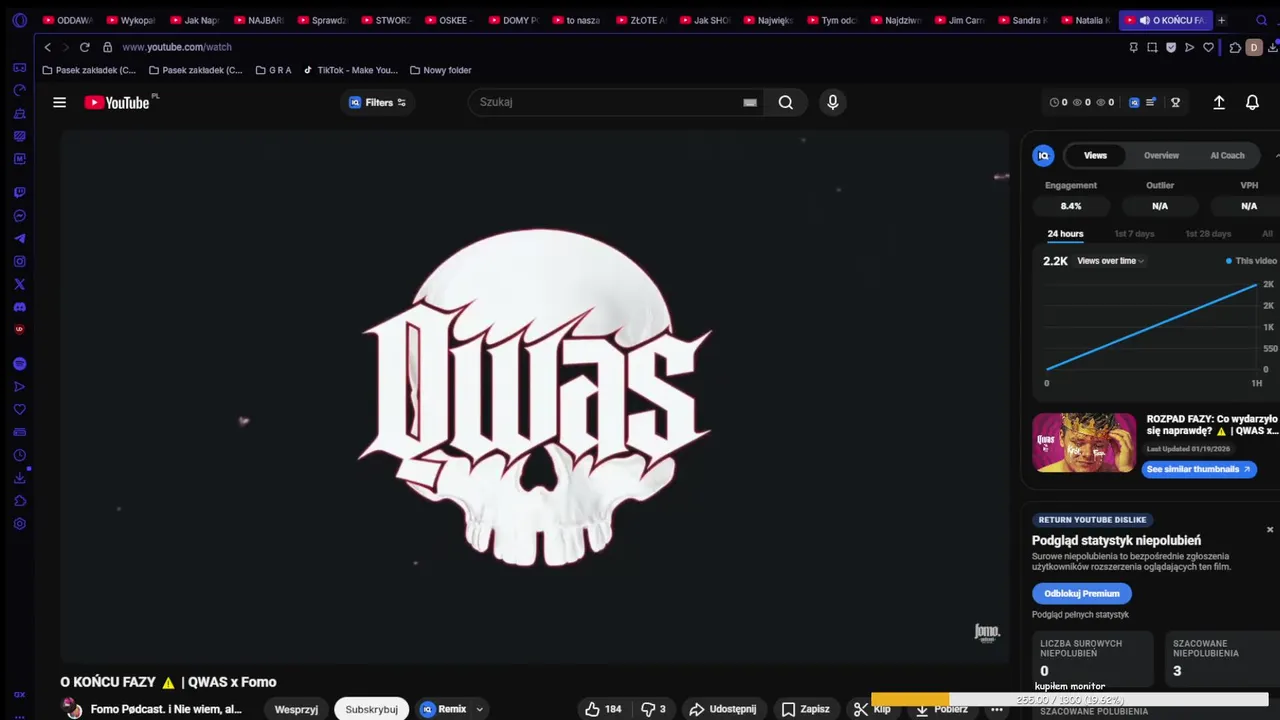Open browser tab search magnifier
Viewport: 1280px width, 720px height.
point(1262,20)
